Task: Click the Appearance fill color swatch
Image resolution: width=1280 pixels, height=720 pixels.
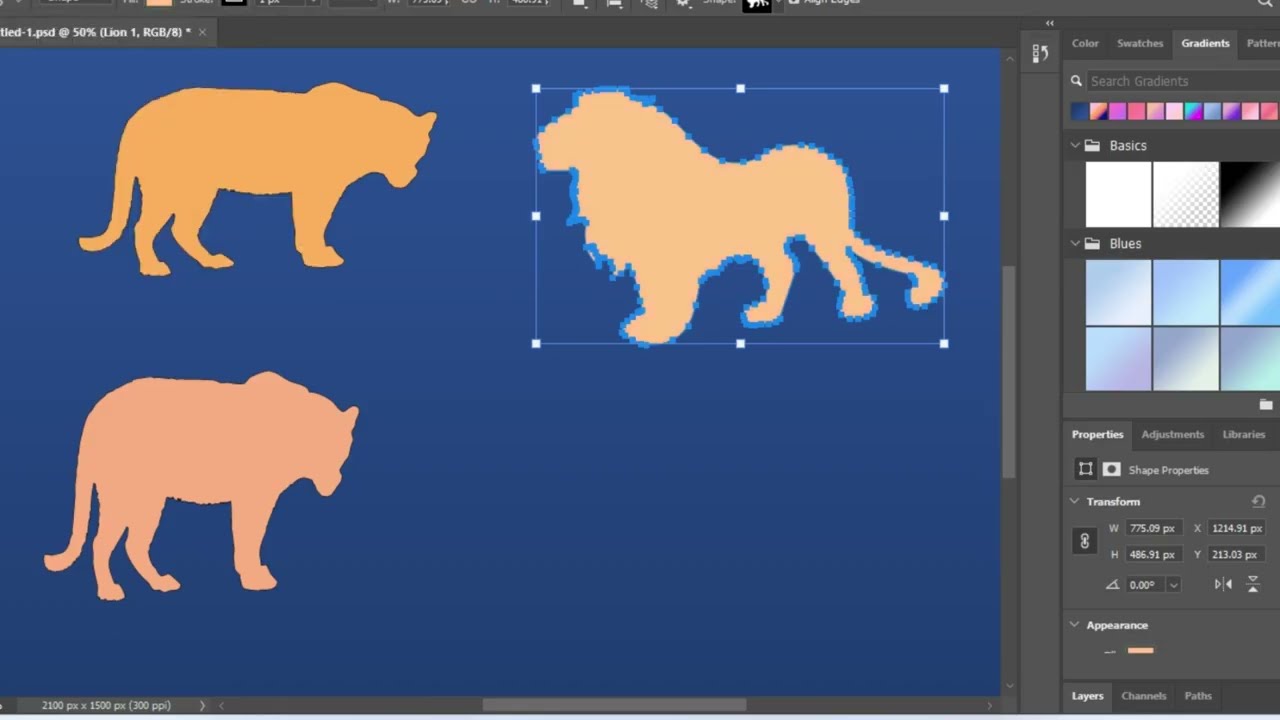Action: pos(1140,651)
